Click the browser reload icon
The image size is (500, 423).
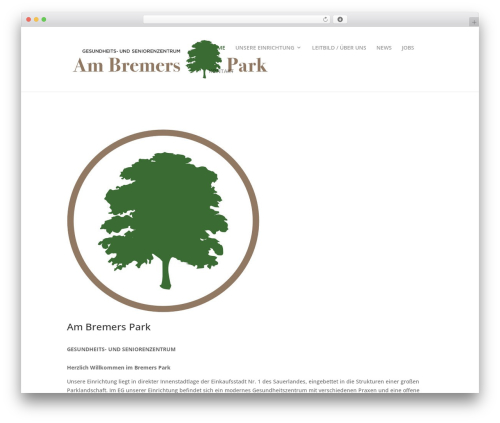tap(325, 19)
